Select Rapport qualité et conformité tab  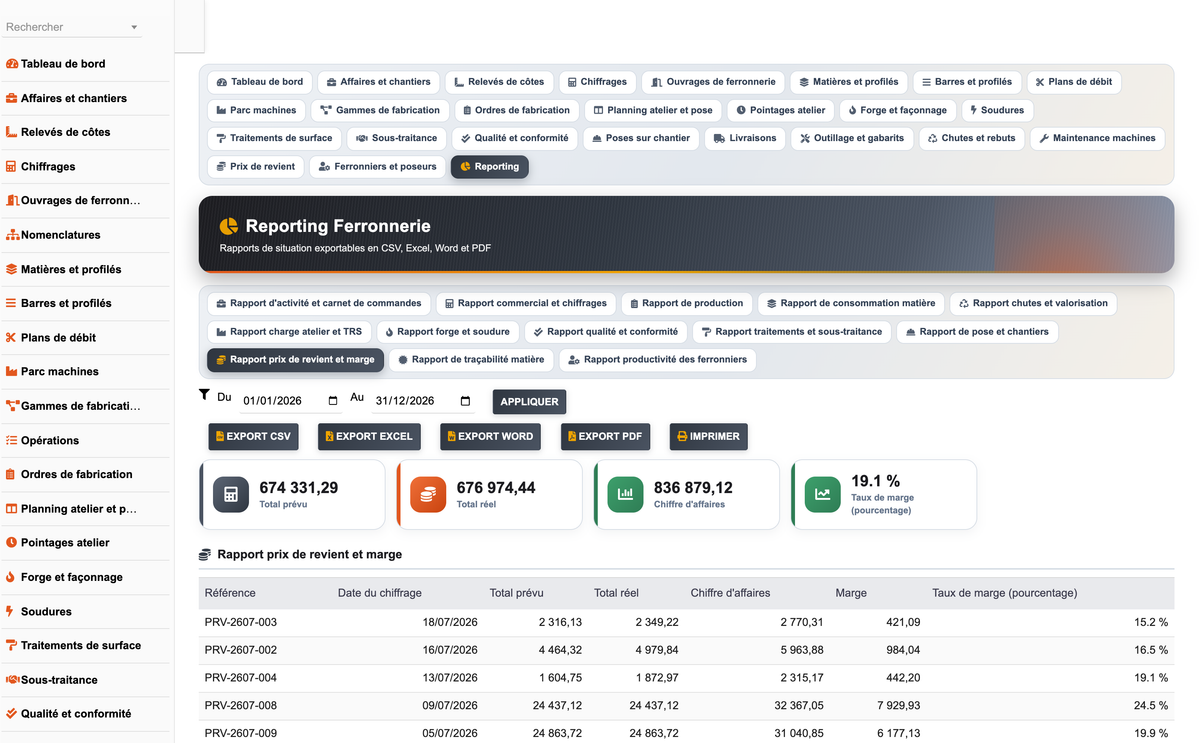click(606, 331)
